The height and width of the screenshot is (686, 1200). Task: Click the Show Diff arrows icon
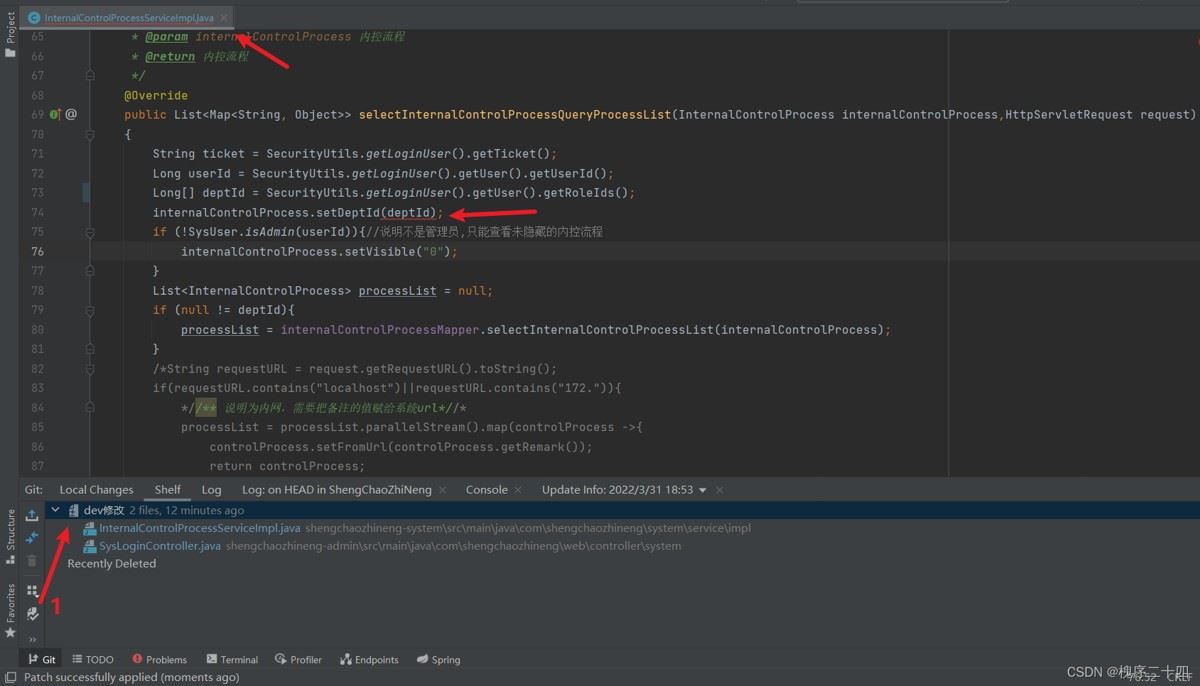[32, 538]
